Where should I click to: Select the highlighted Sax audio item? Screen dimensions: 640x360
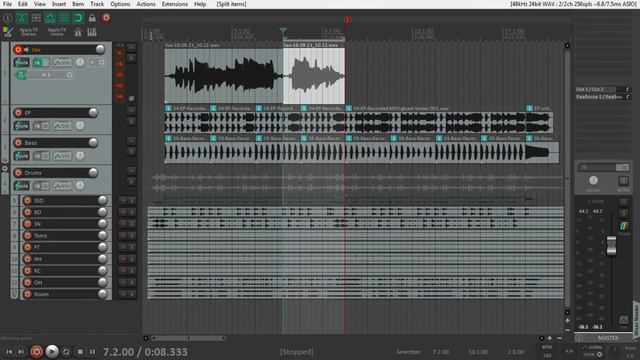coord(314,76)
